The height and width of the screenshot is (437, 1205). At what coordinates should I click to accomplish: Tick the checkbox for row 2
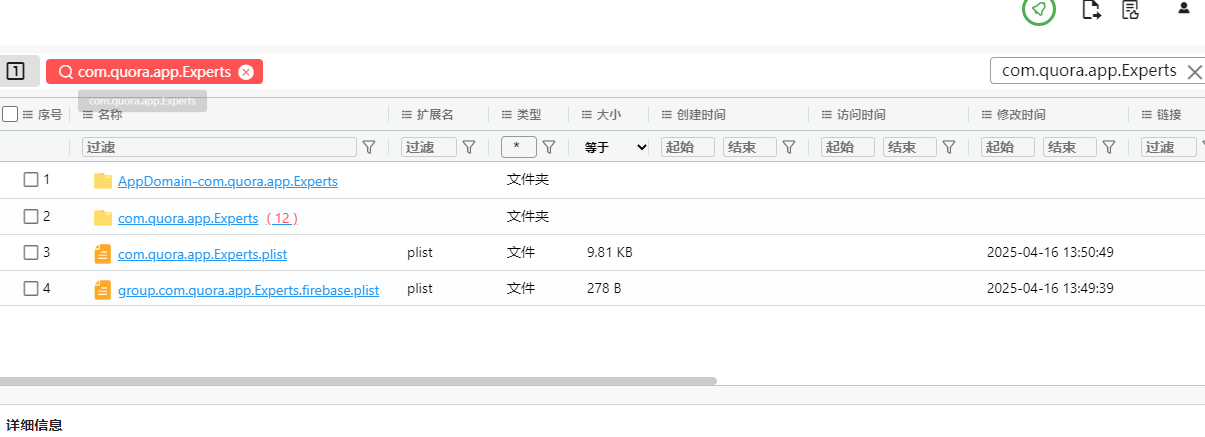coord(31,216)
